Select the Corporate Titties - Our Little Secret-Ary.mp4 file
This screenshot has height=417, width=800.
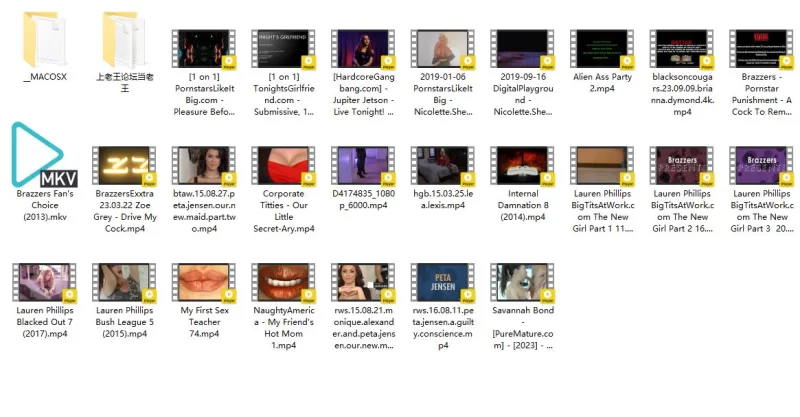pos(284,166)
